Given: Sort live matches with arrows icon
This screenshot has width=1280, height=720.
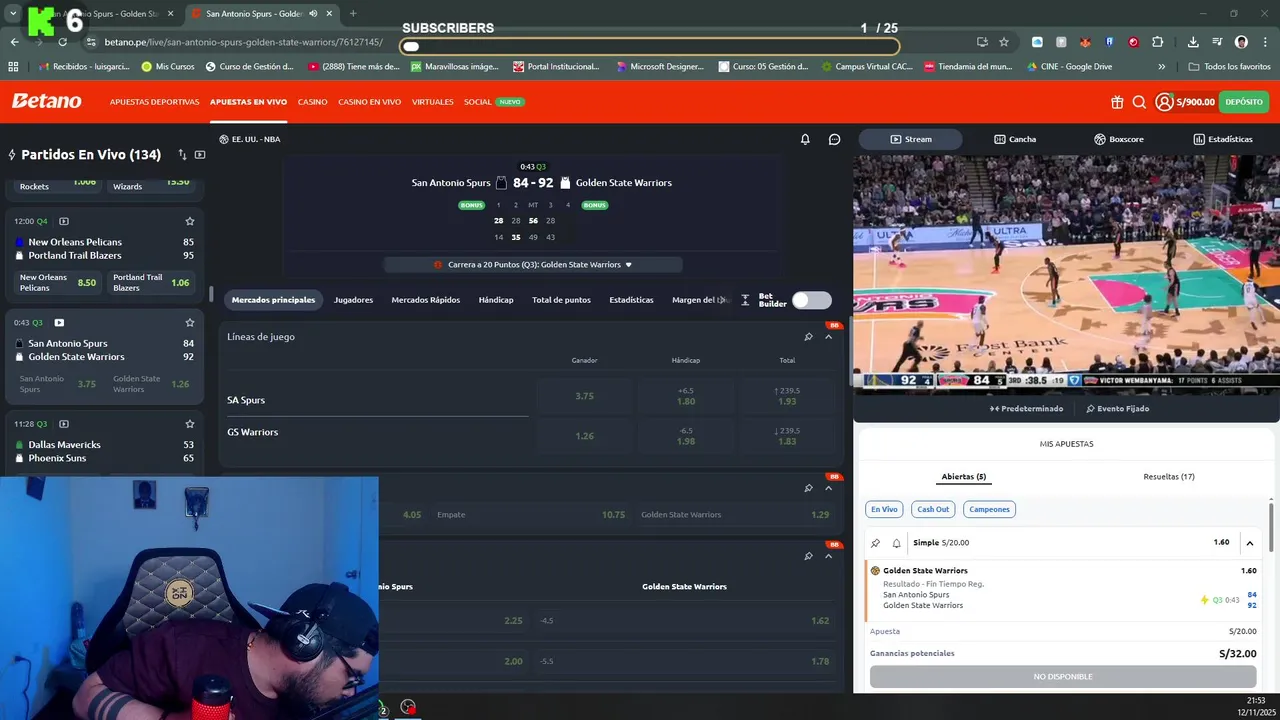Looking at the screenshot, I should pos(183,155).
